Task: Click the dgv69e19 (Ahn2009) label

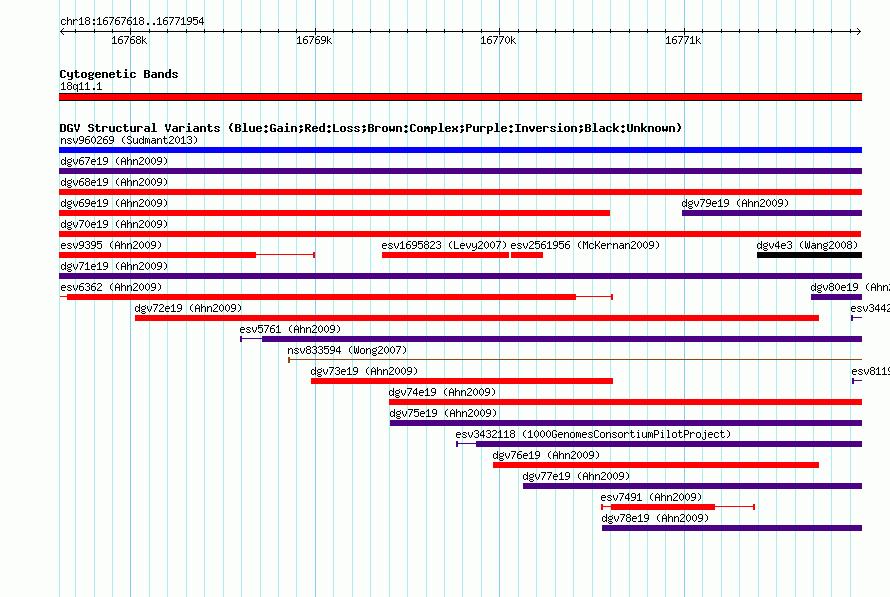Action: [x=114, y=203]
